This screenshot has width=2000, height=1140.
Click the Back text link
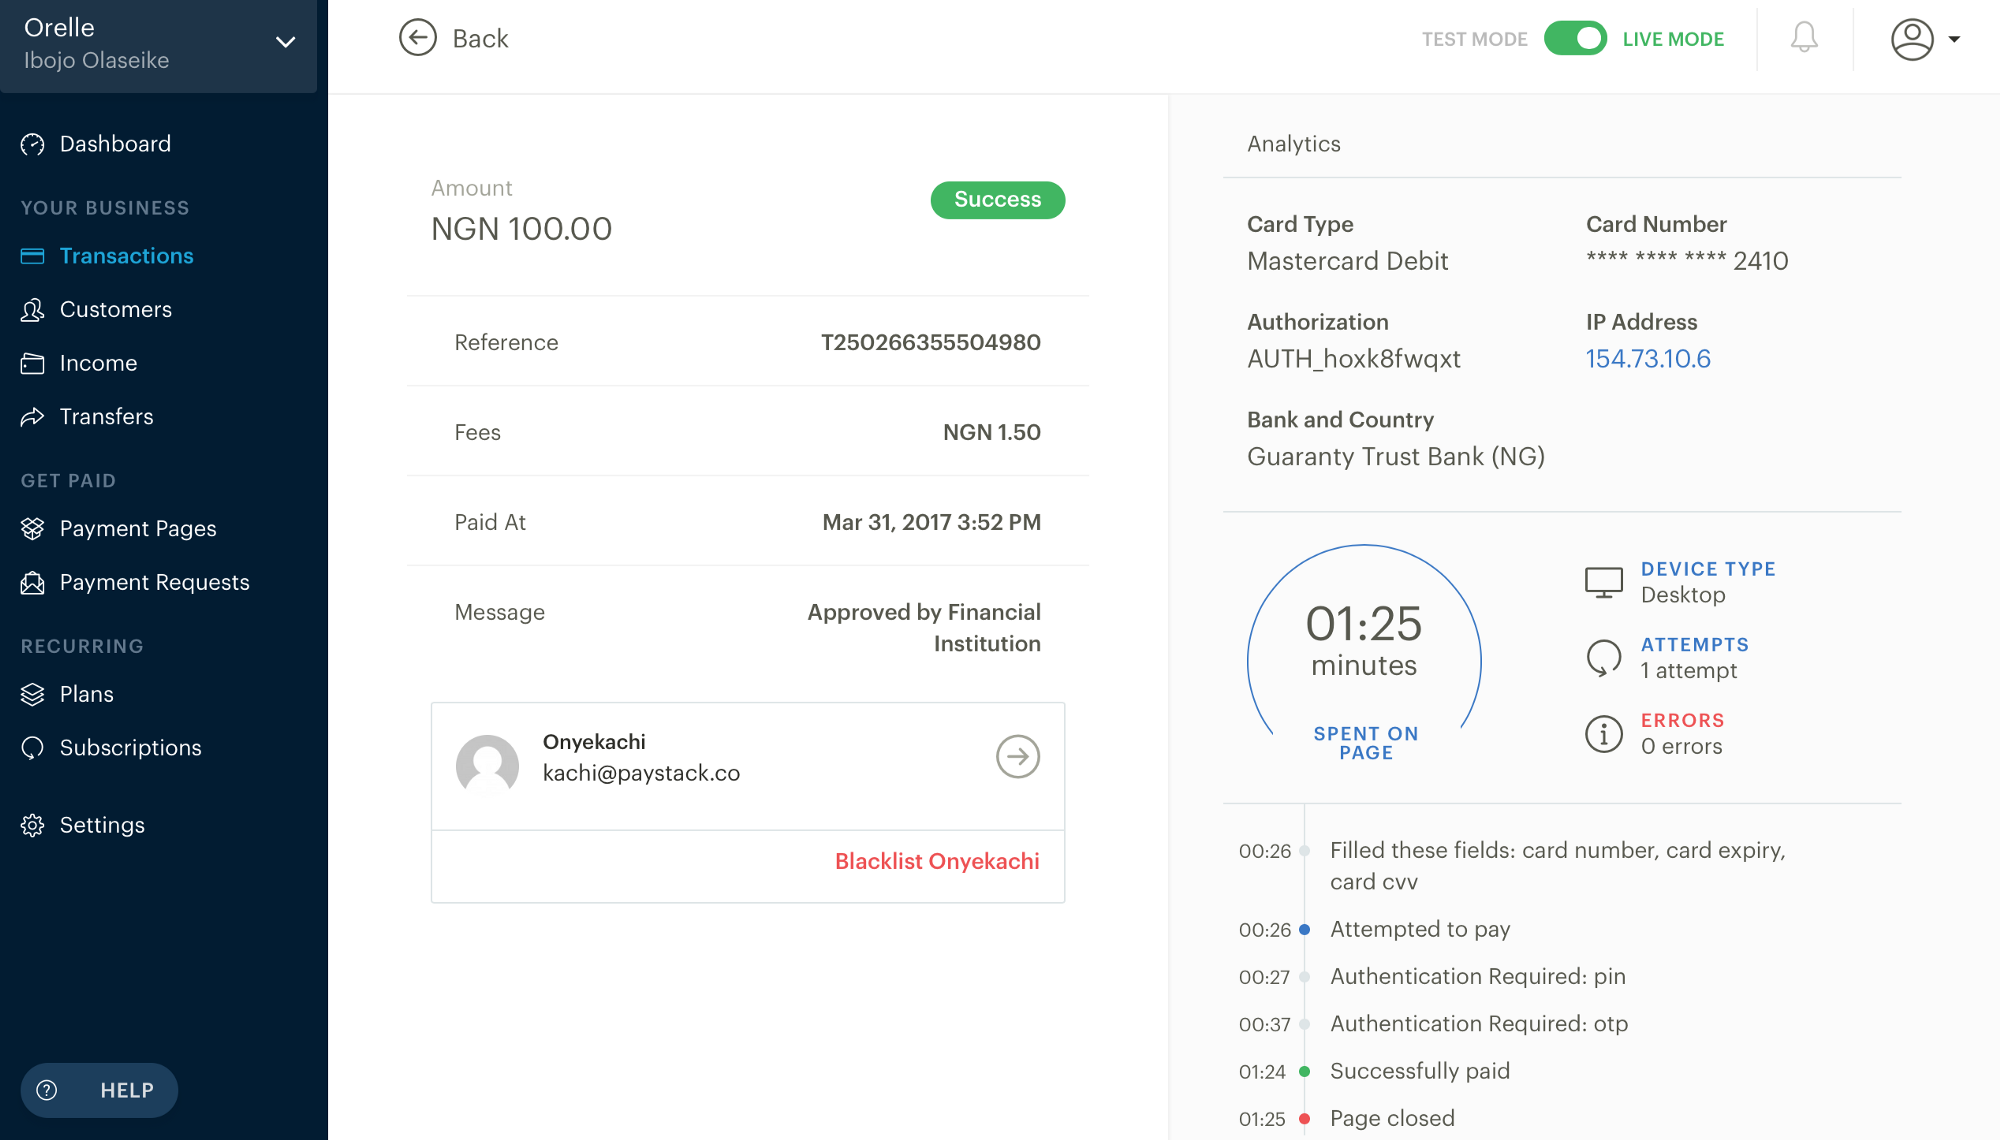point(480,39)
